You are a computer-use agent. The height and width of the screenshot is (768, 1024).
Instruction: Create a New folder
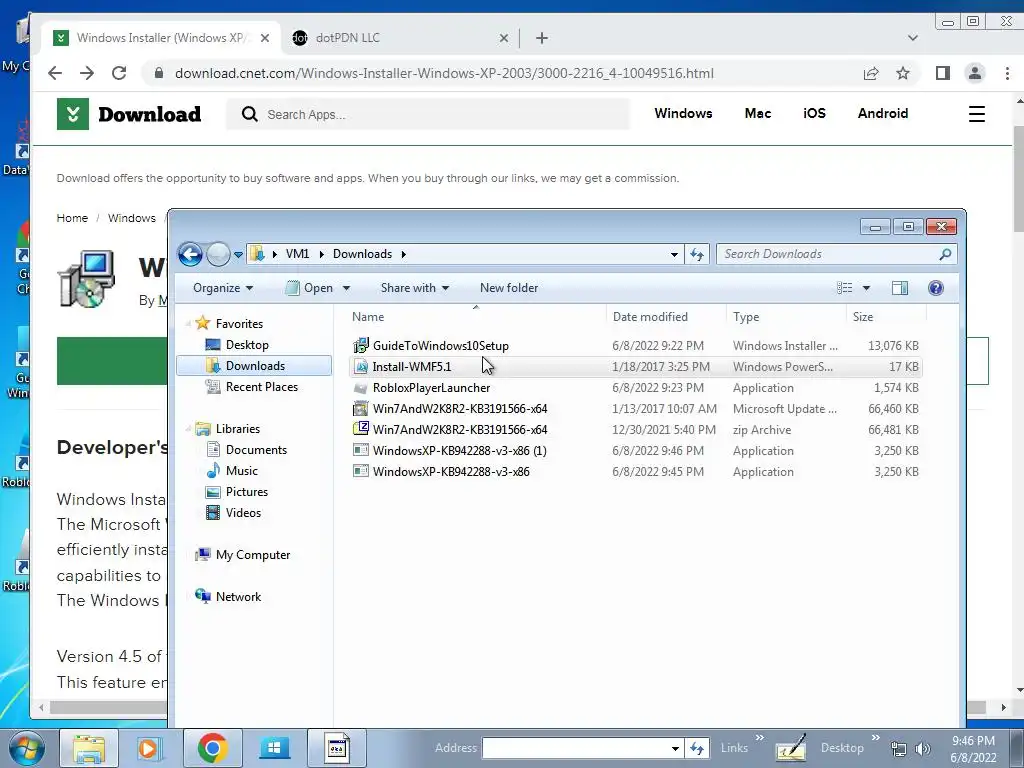tap(509, 288)
